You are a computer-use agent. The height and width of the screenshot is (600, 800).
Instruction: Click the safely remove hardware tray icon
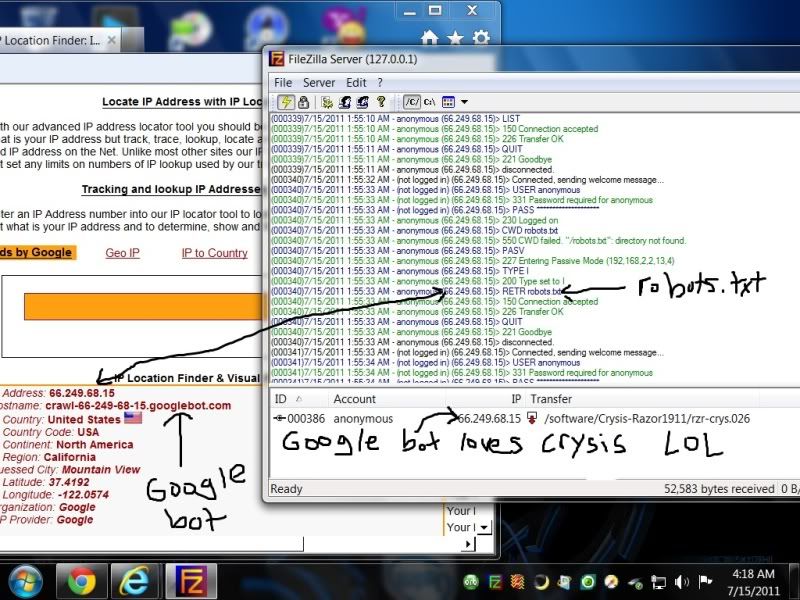click(635, 582)
